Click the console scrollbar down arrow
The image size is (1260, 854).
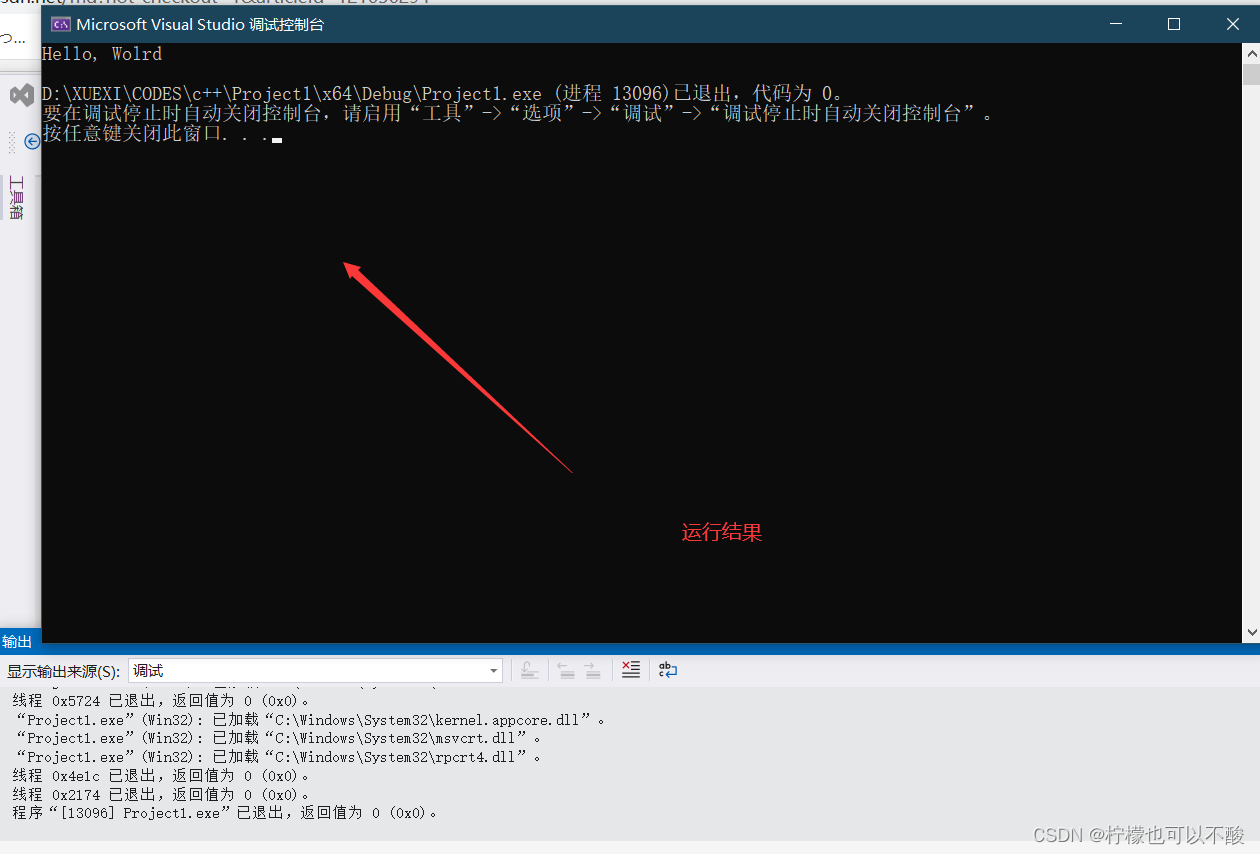1251,633
